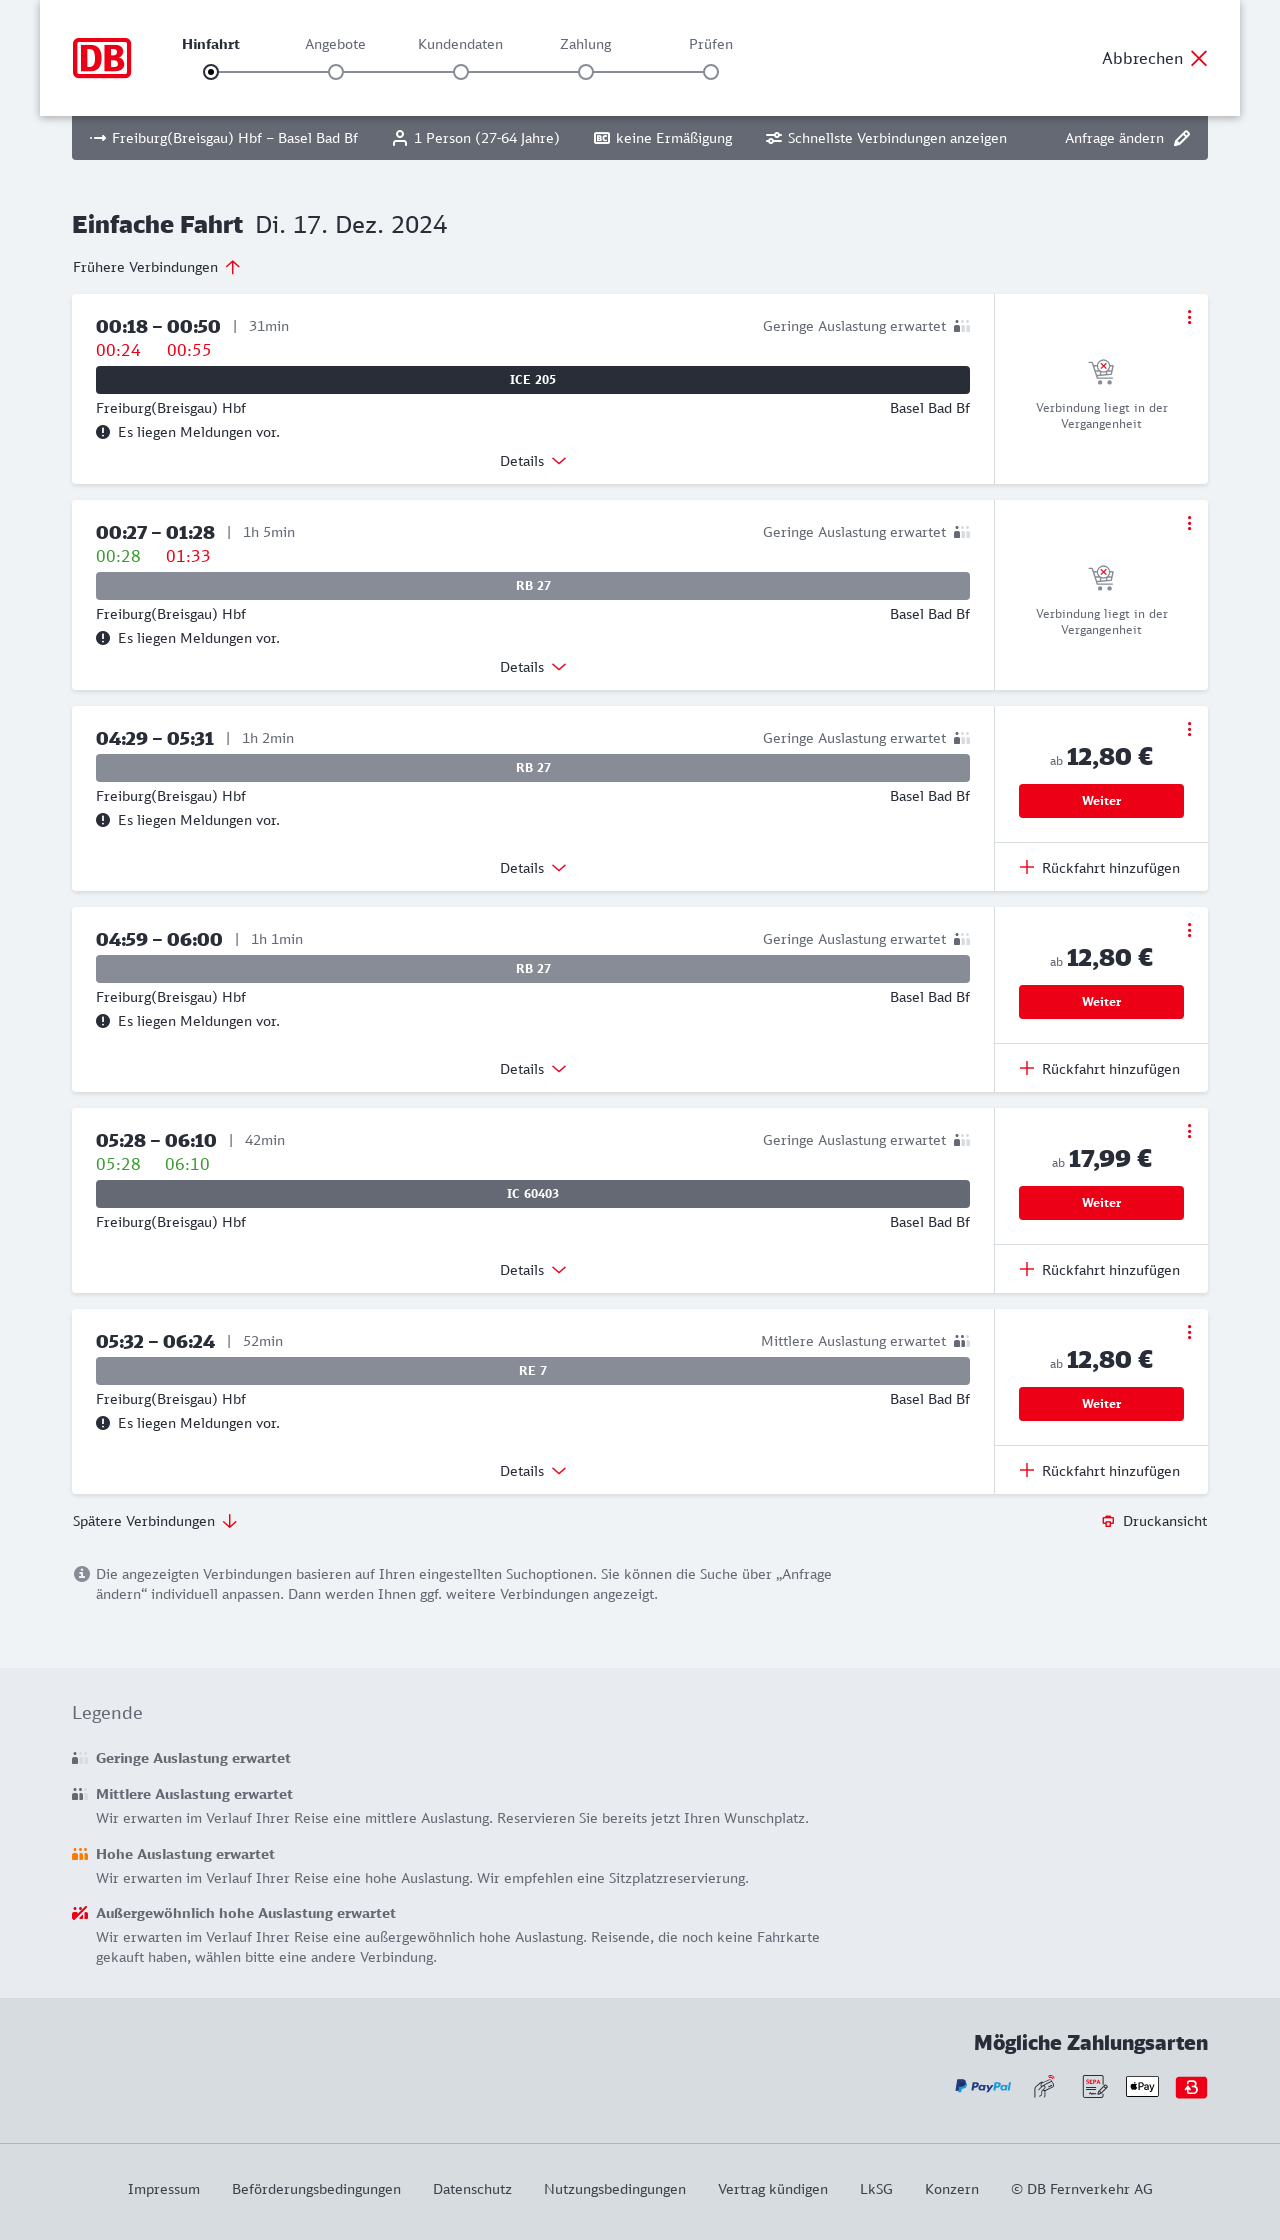This screenshot has width=1280, height=2240.
Task: Expand Details for the ICE 205 connection
Action: click(533, 461)
